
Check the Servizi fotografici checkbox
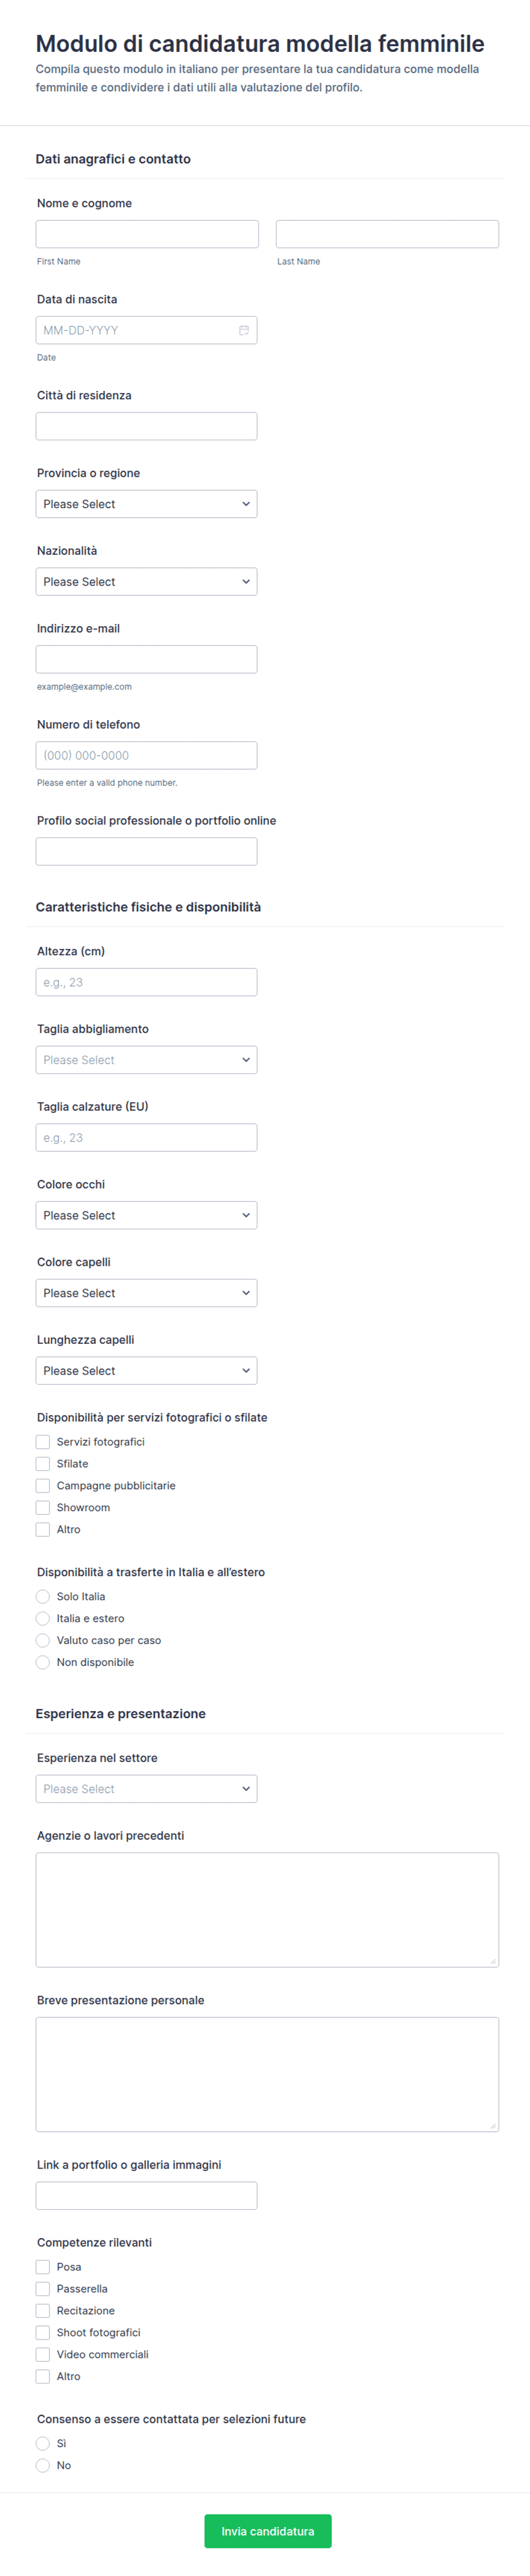coord(43,1442)
